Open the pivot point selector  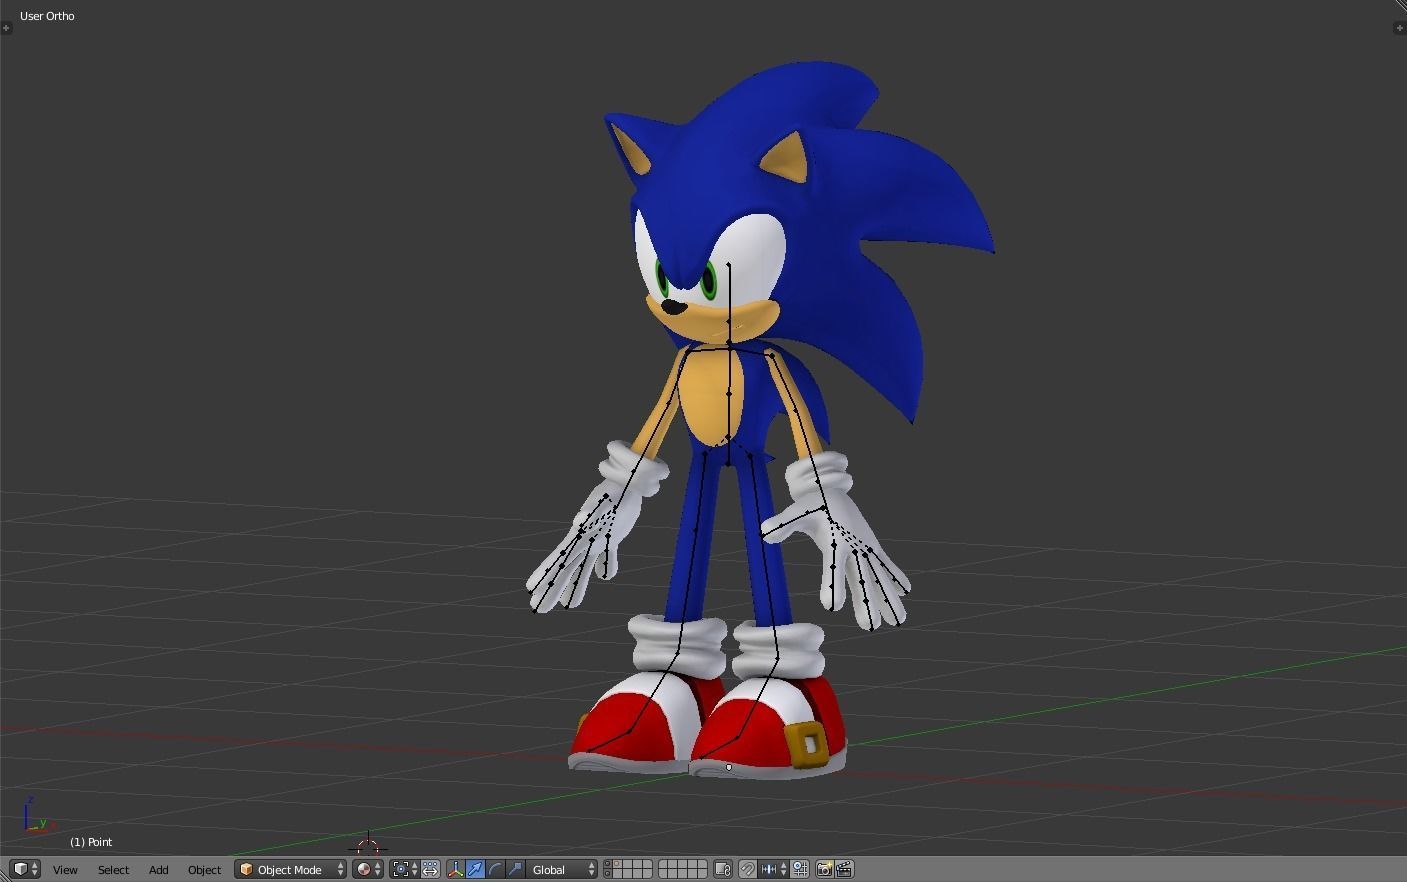(x=404, y=869)
